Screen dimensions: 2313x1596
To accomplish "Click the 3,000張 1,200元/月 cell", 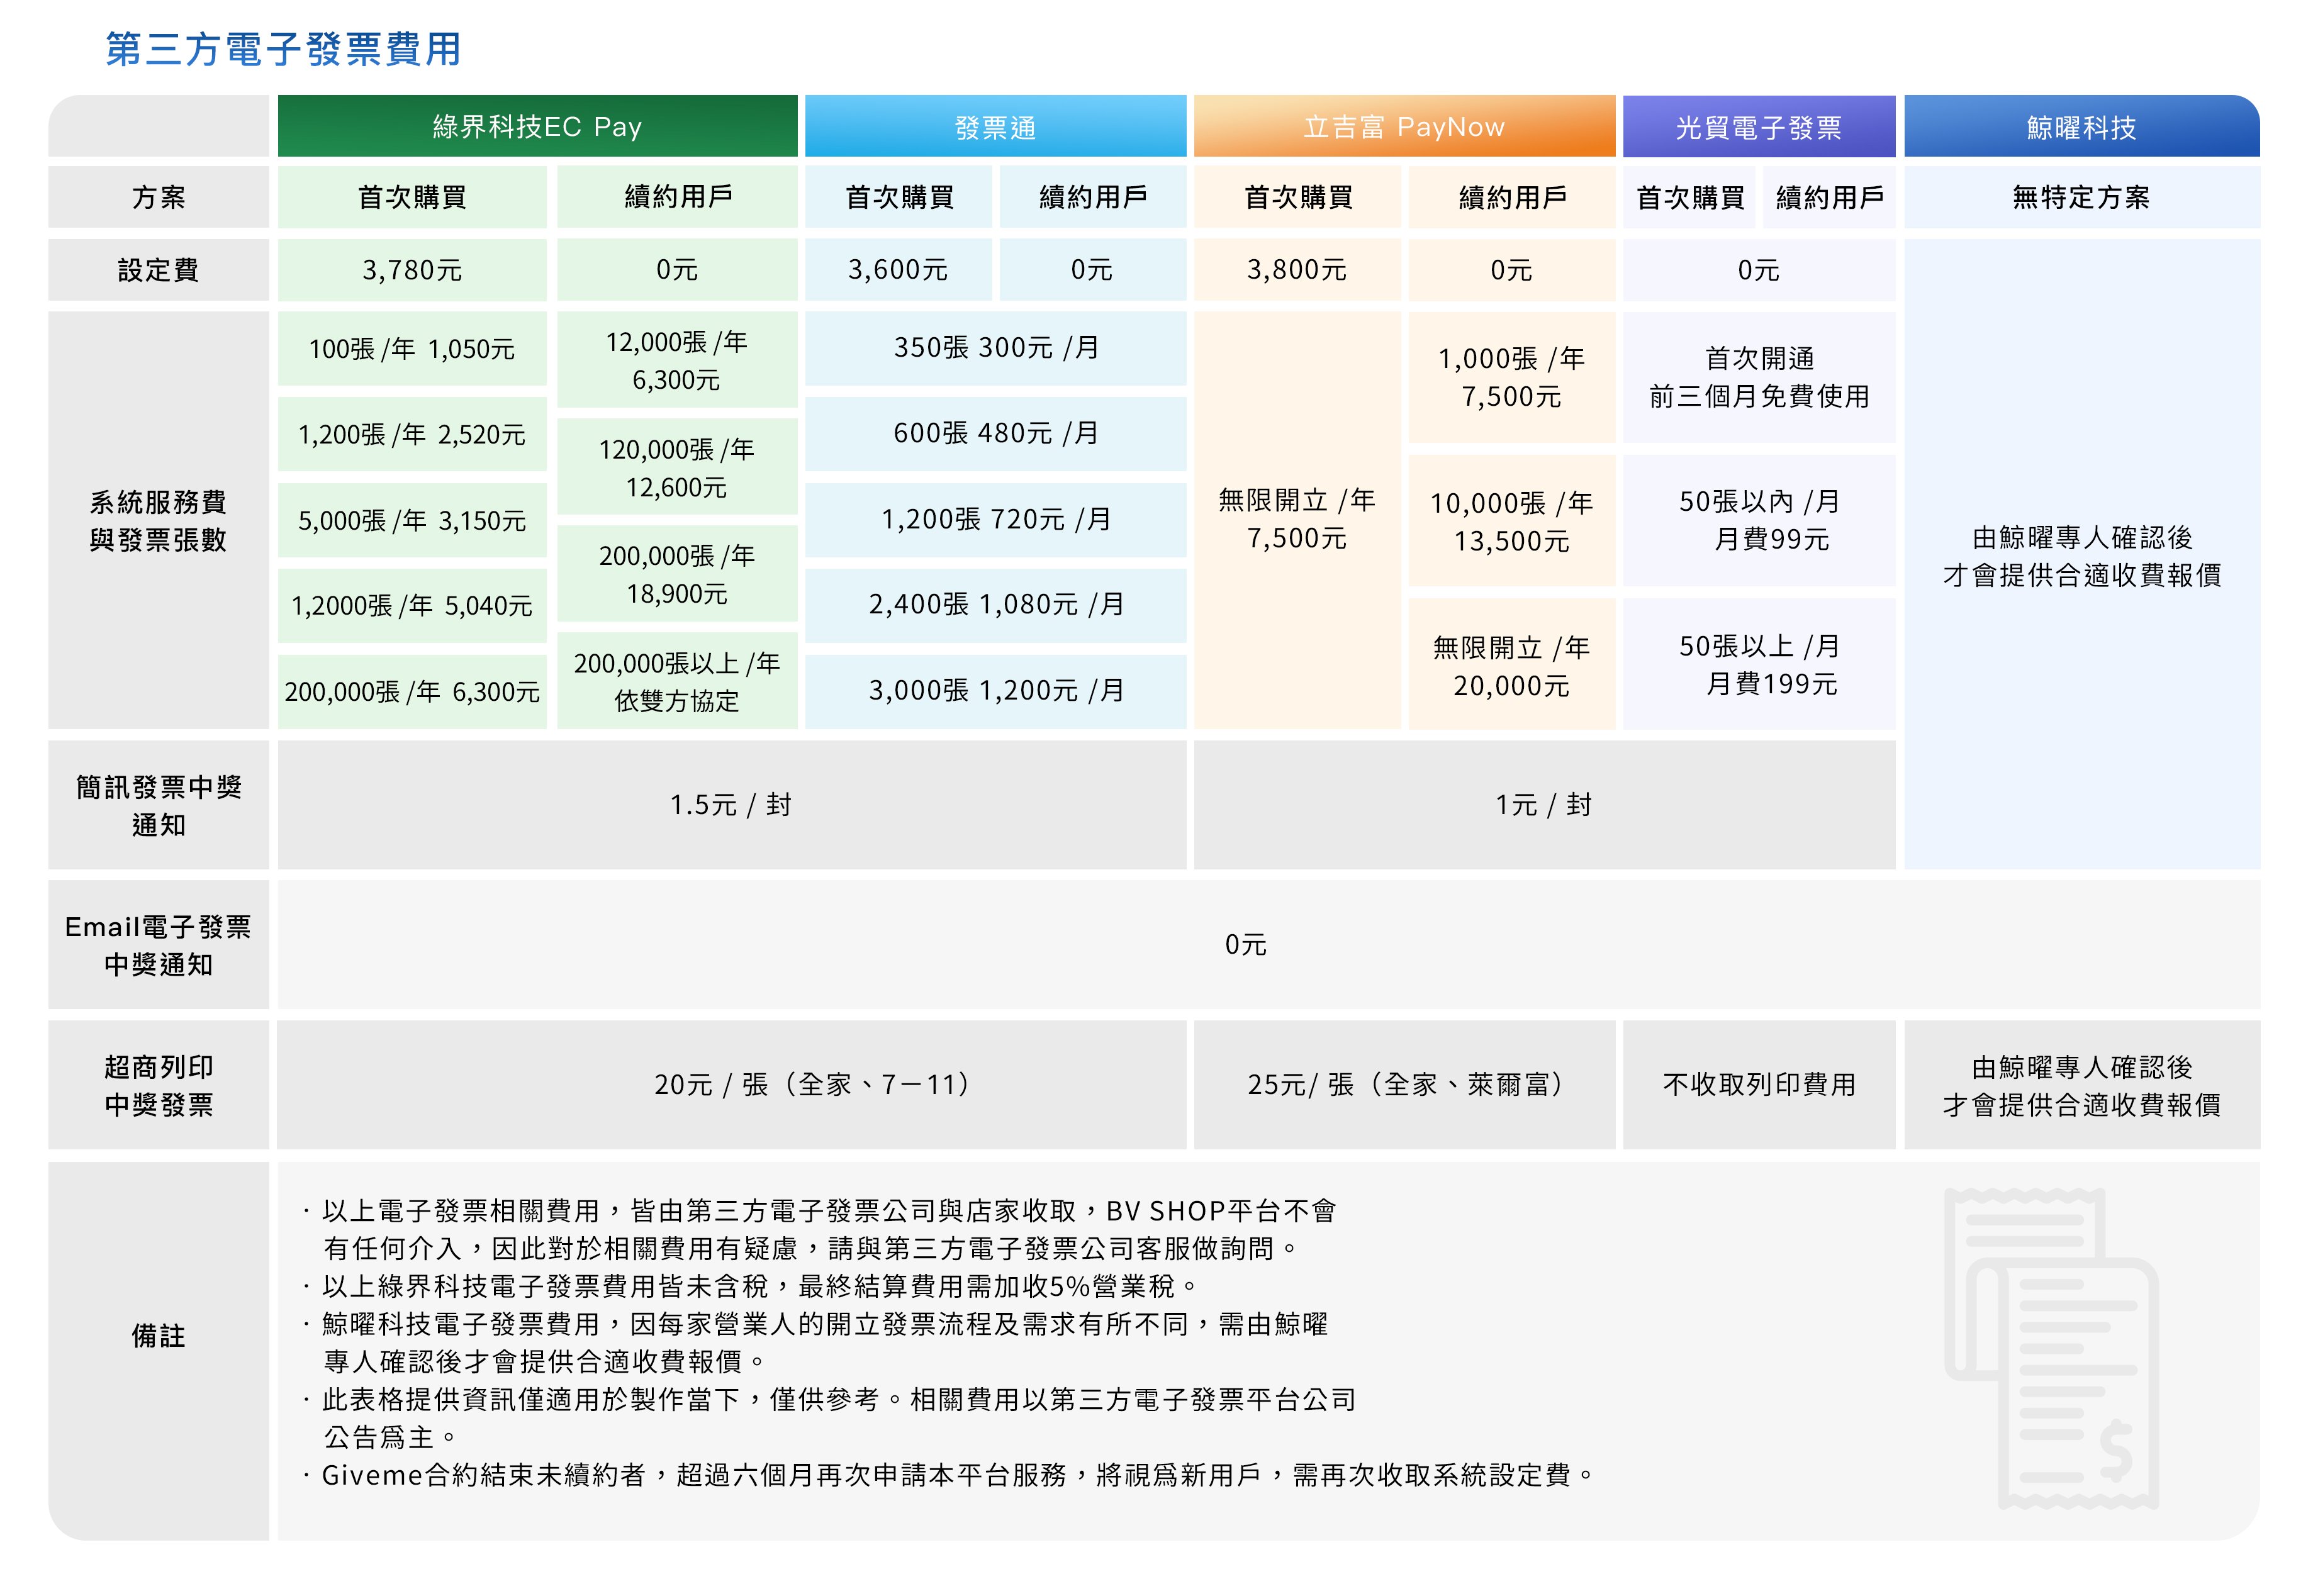I will [995, 692].
